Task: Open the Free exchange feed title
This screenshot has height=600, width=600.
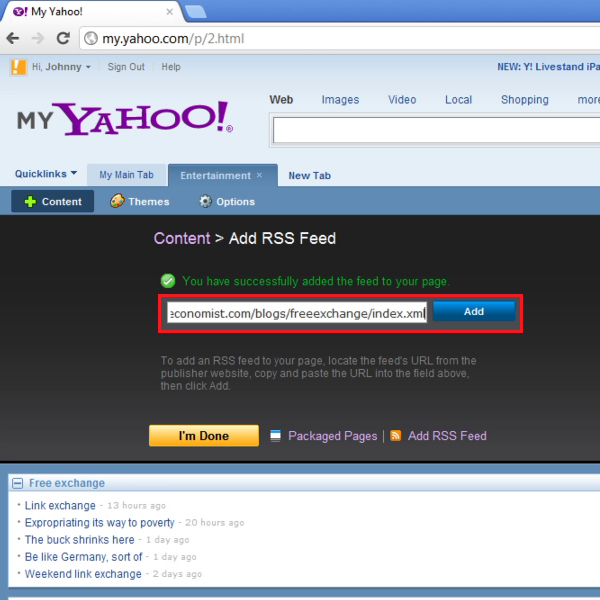Action: click(x=67, y=483)
